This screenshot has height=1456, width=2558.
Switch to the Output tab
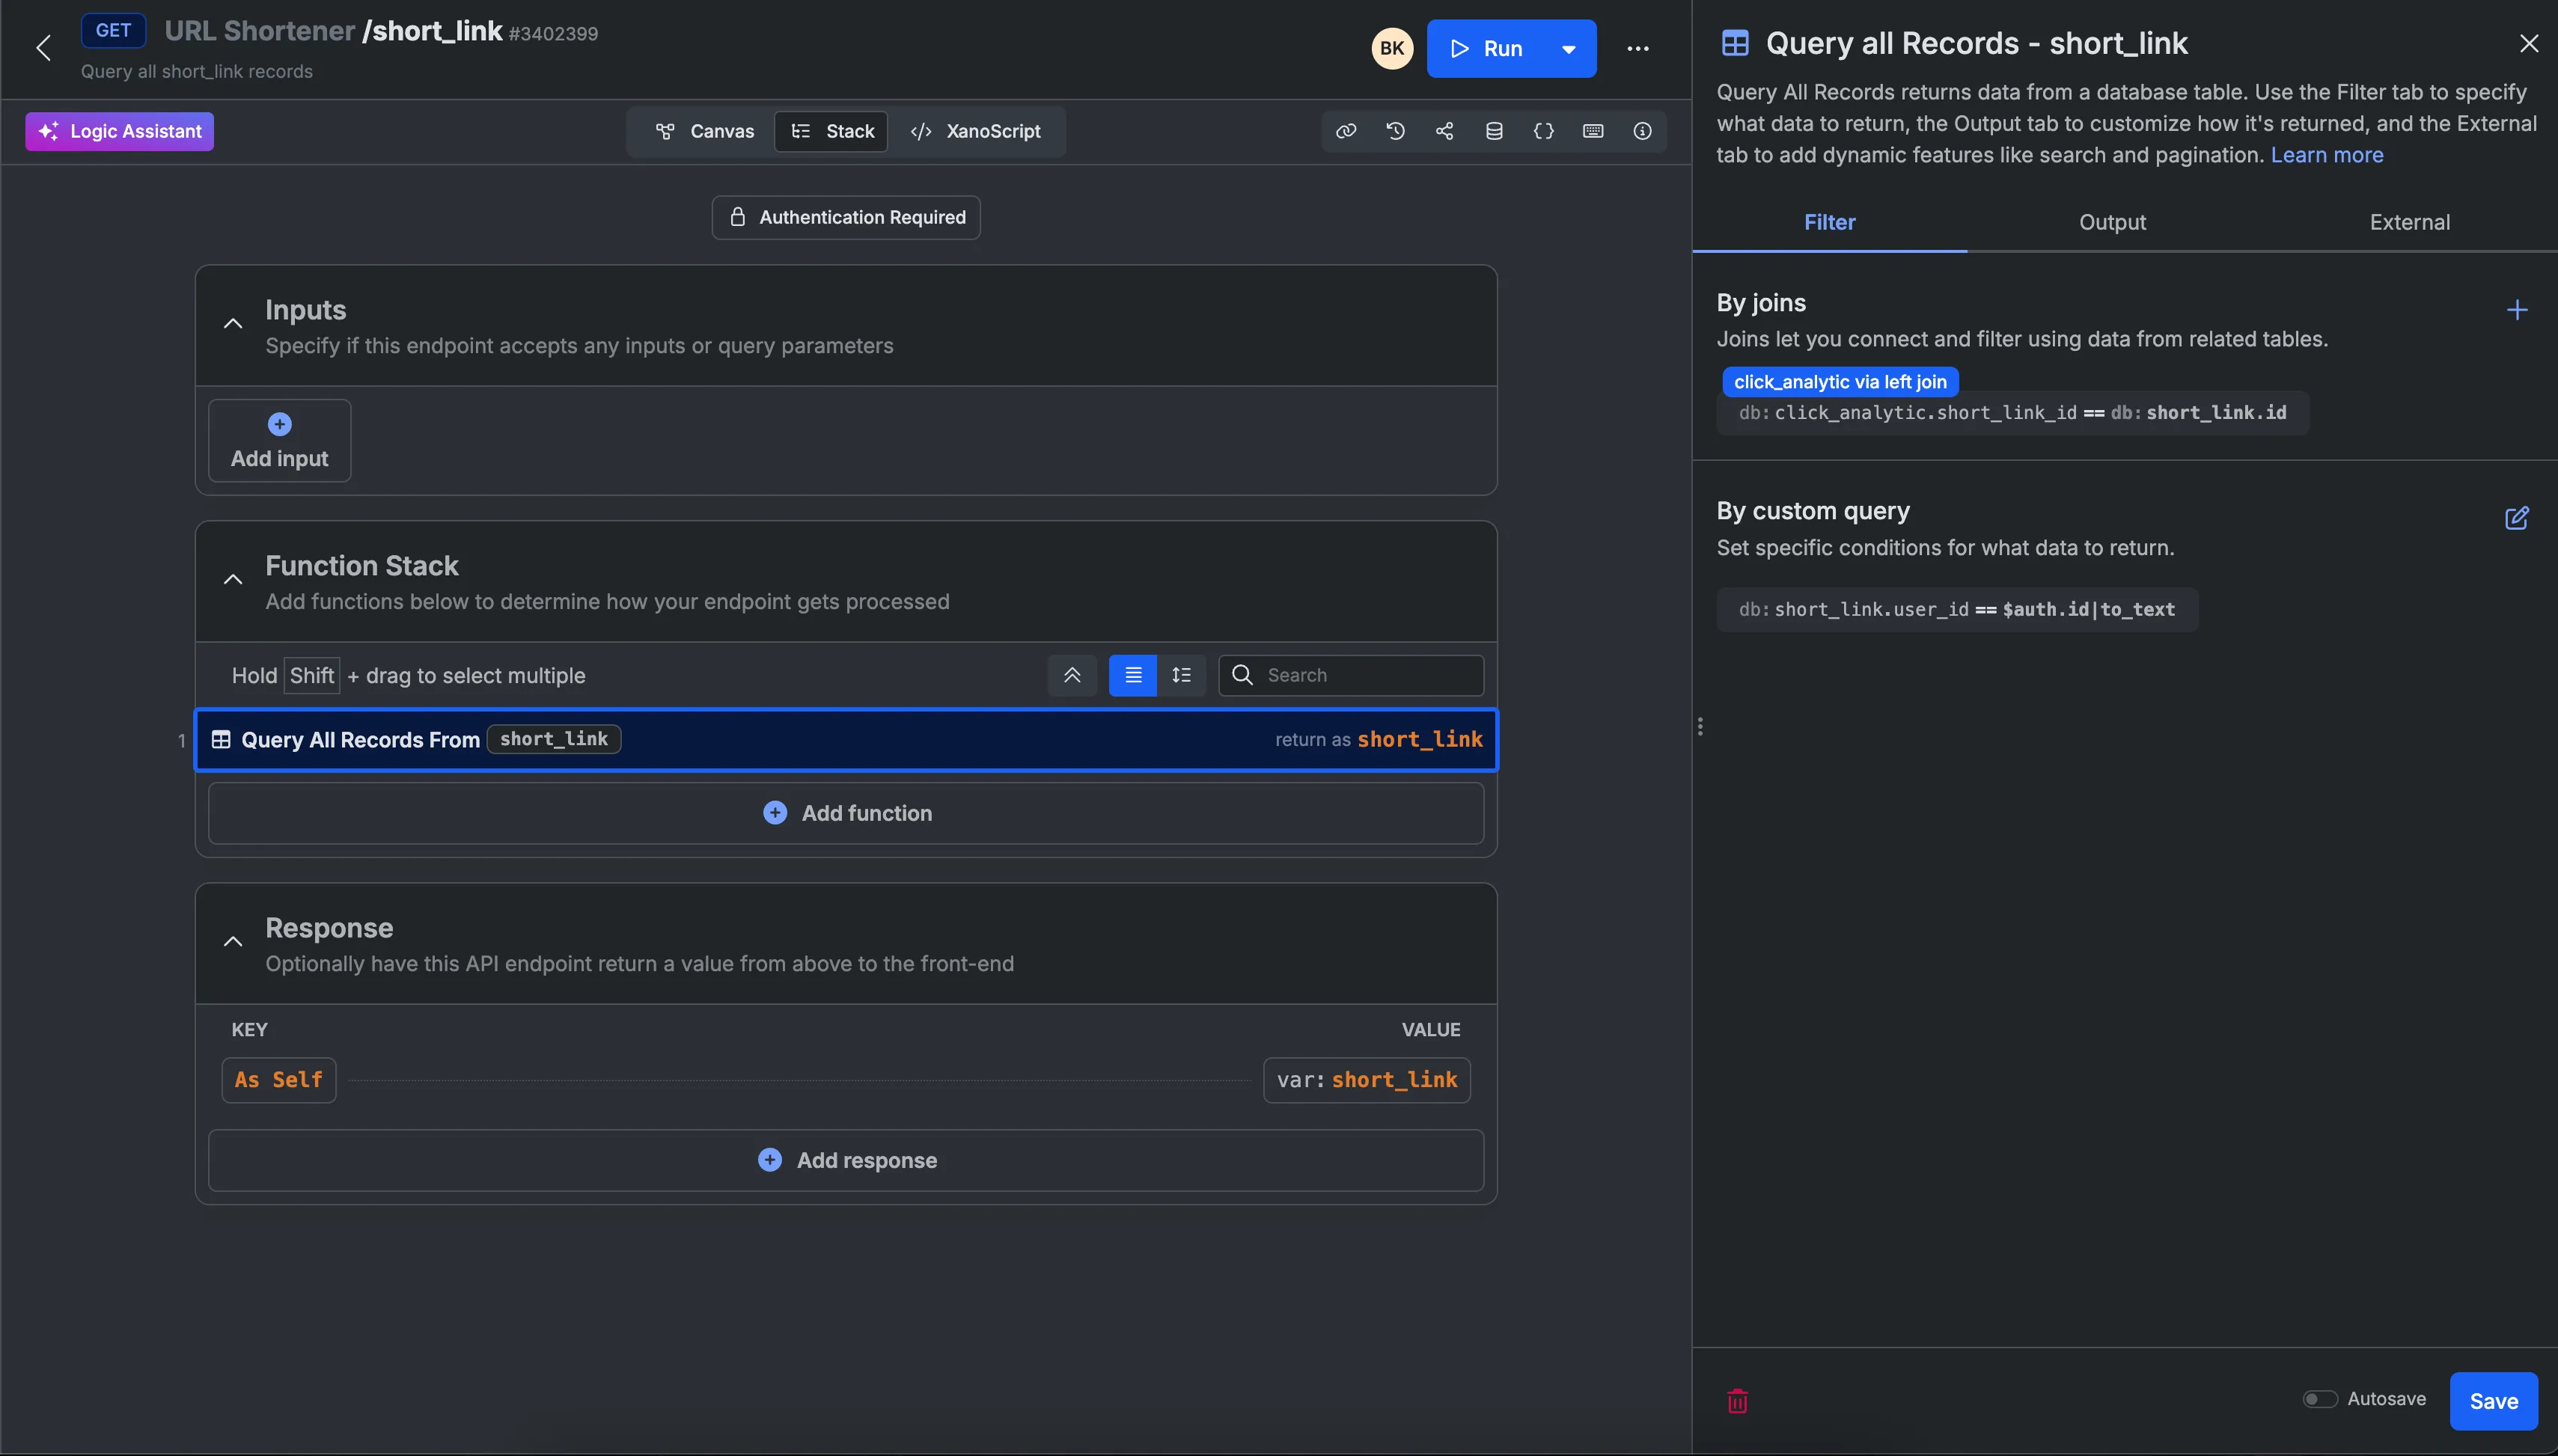coord(2111,222)
